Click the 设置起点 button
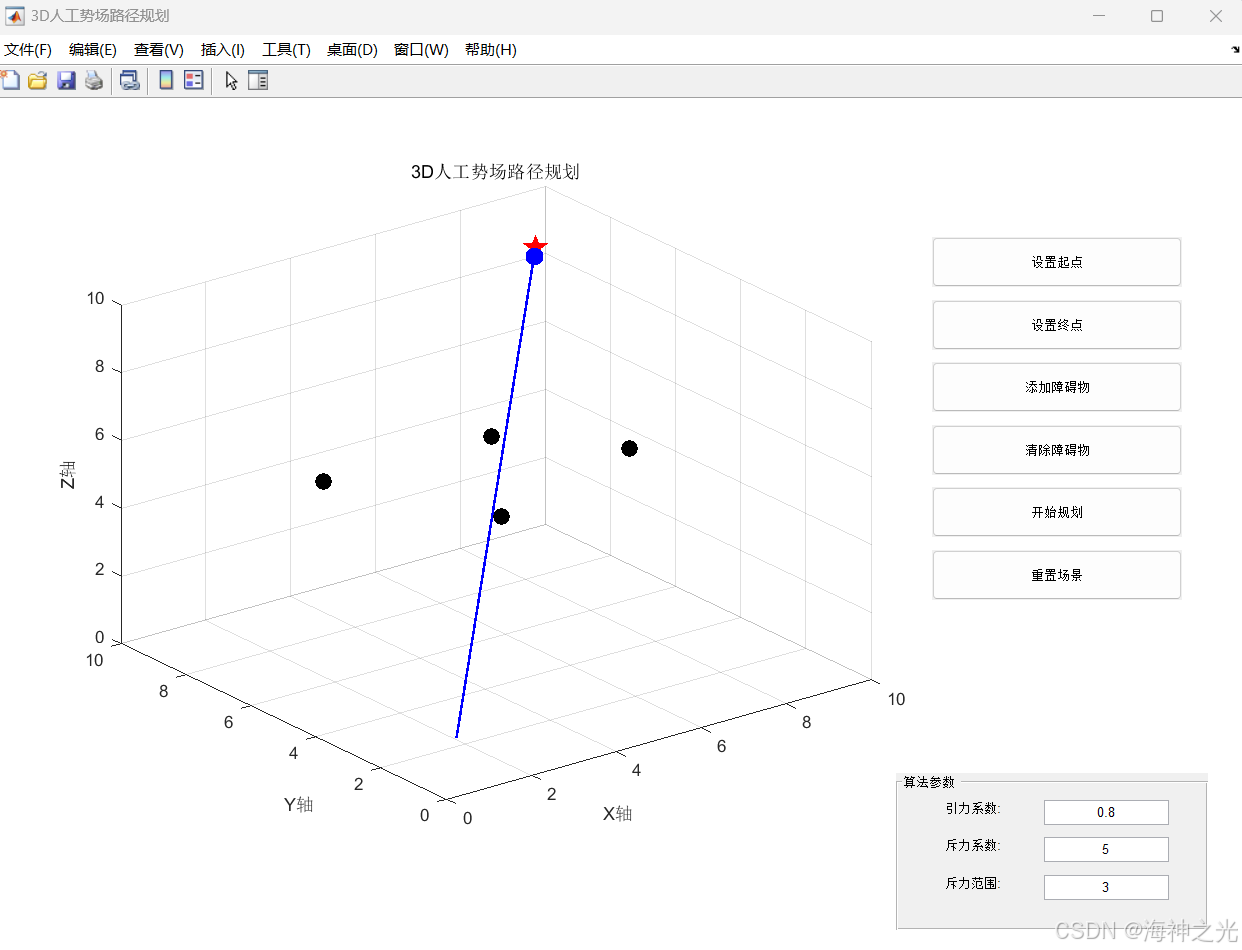Viewport: 1242px width, 950px height. click(x=1057, y=262)
